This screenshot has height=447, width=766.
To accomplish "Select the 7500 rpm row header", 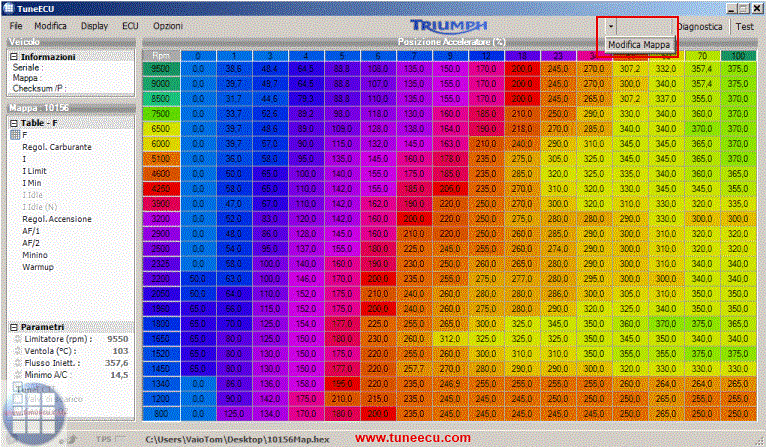I will (161, 114).
